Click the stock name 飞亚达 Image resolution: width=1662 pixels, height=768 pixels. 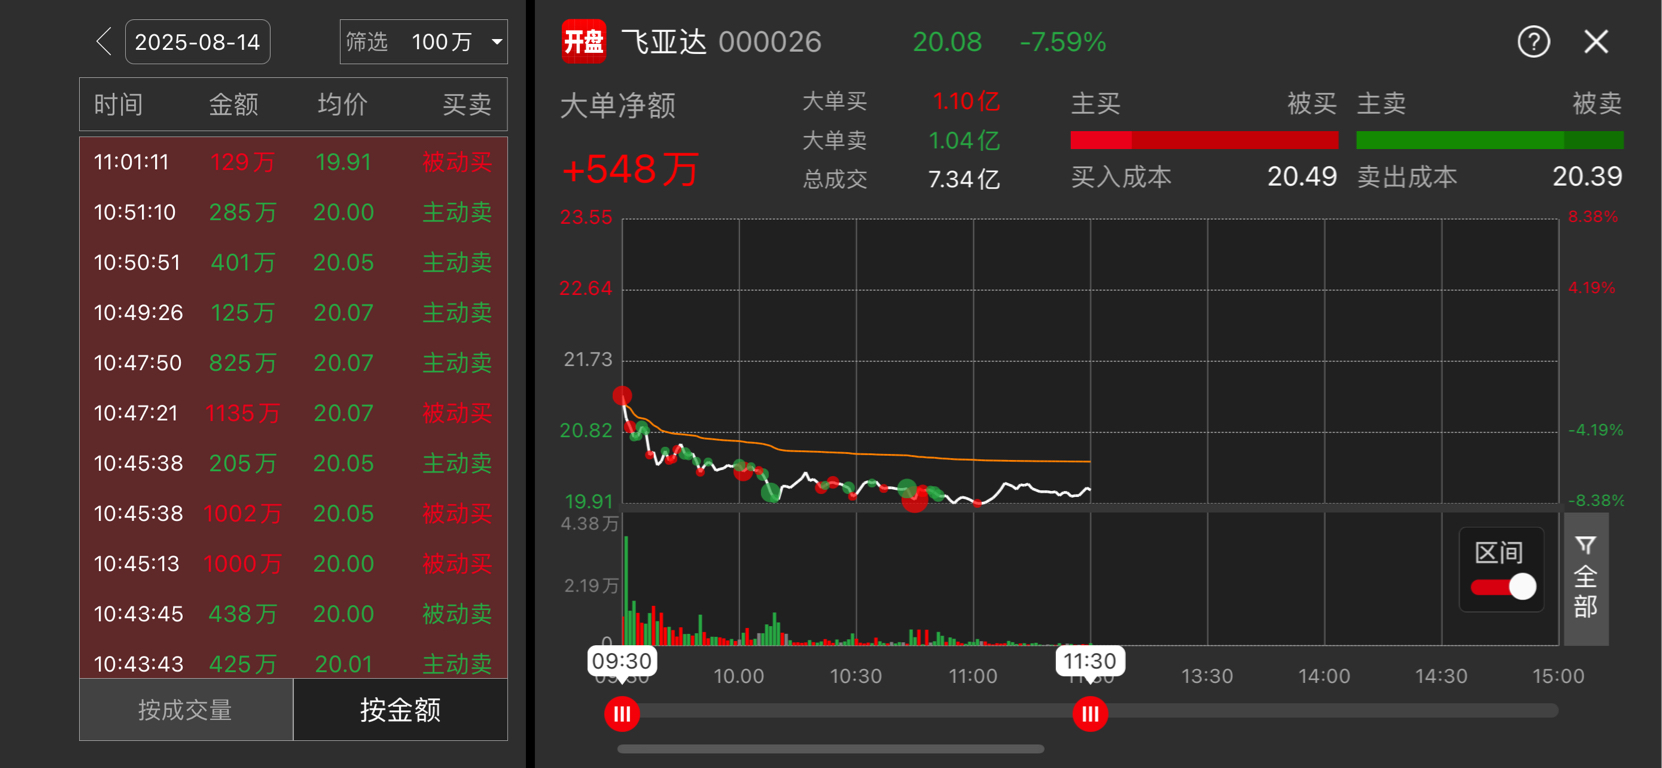664,42
